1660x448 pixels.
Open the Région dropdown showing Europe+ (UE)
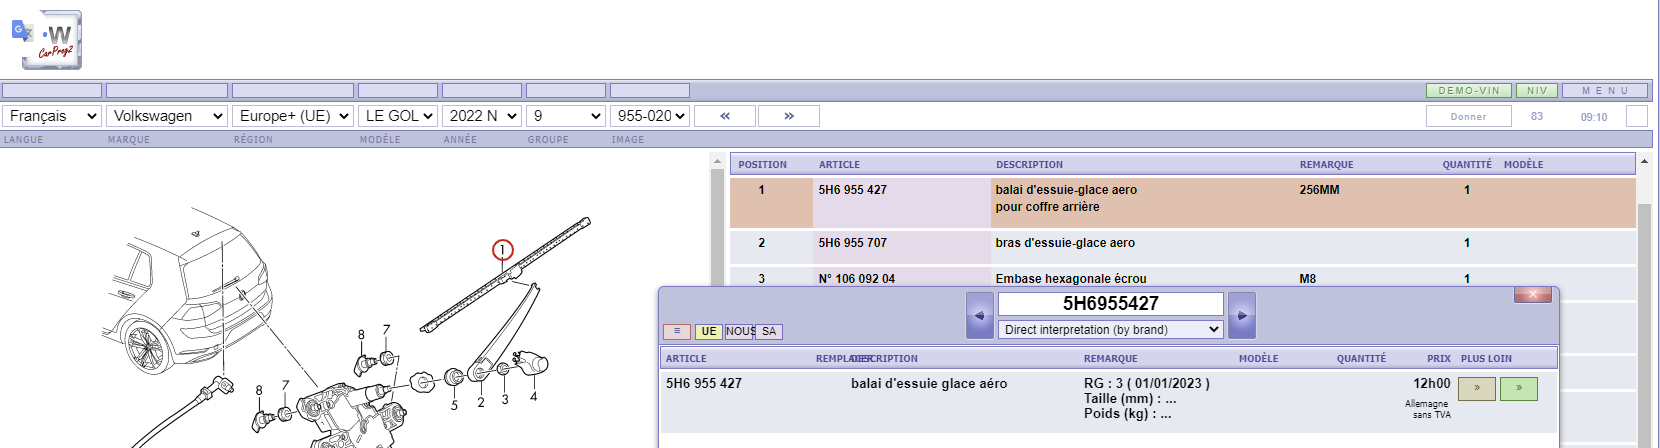point(294,116)
